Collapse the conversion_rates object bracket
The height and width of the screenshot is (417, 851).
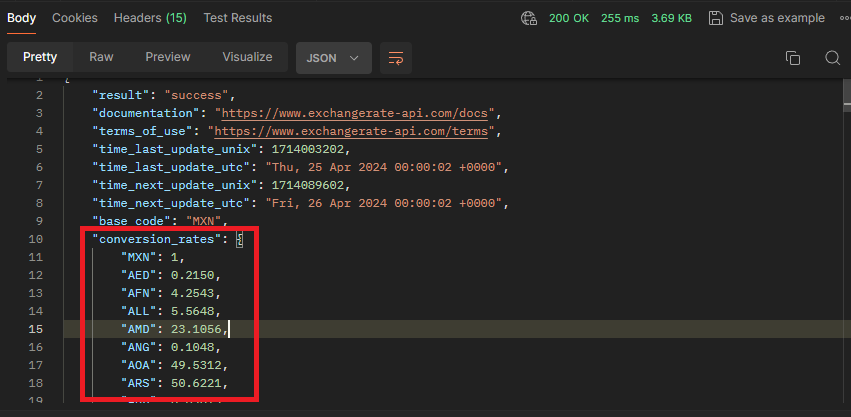tap(239, 239)
